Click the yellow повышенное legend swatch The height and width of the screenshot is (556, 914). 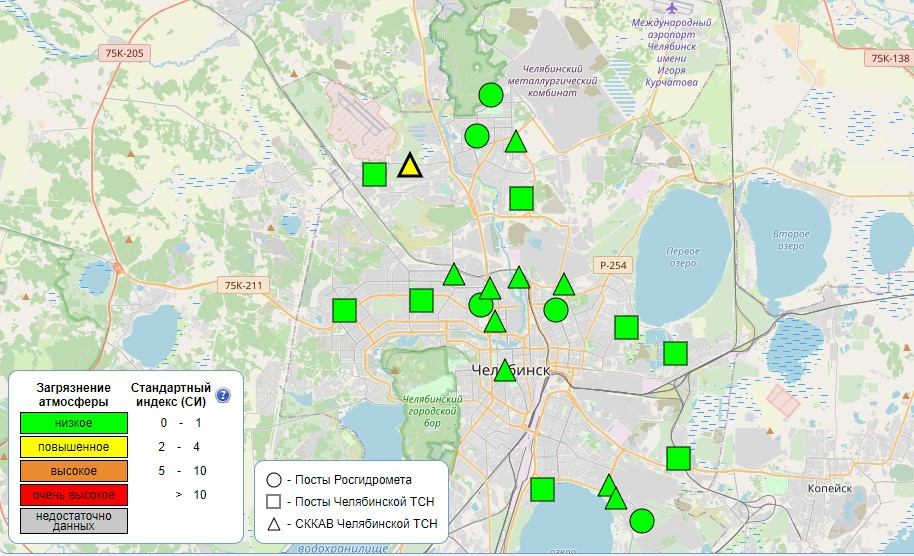[74, 447]
